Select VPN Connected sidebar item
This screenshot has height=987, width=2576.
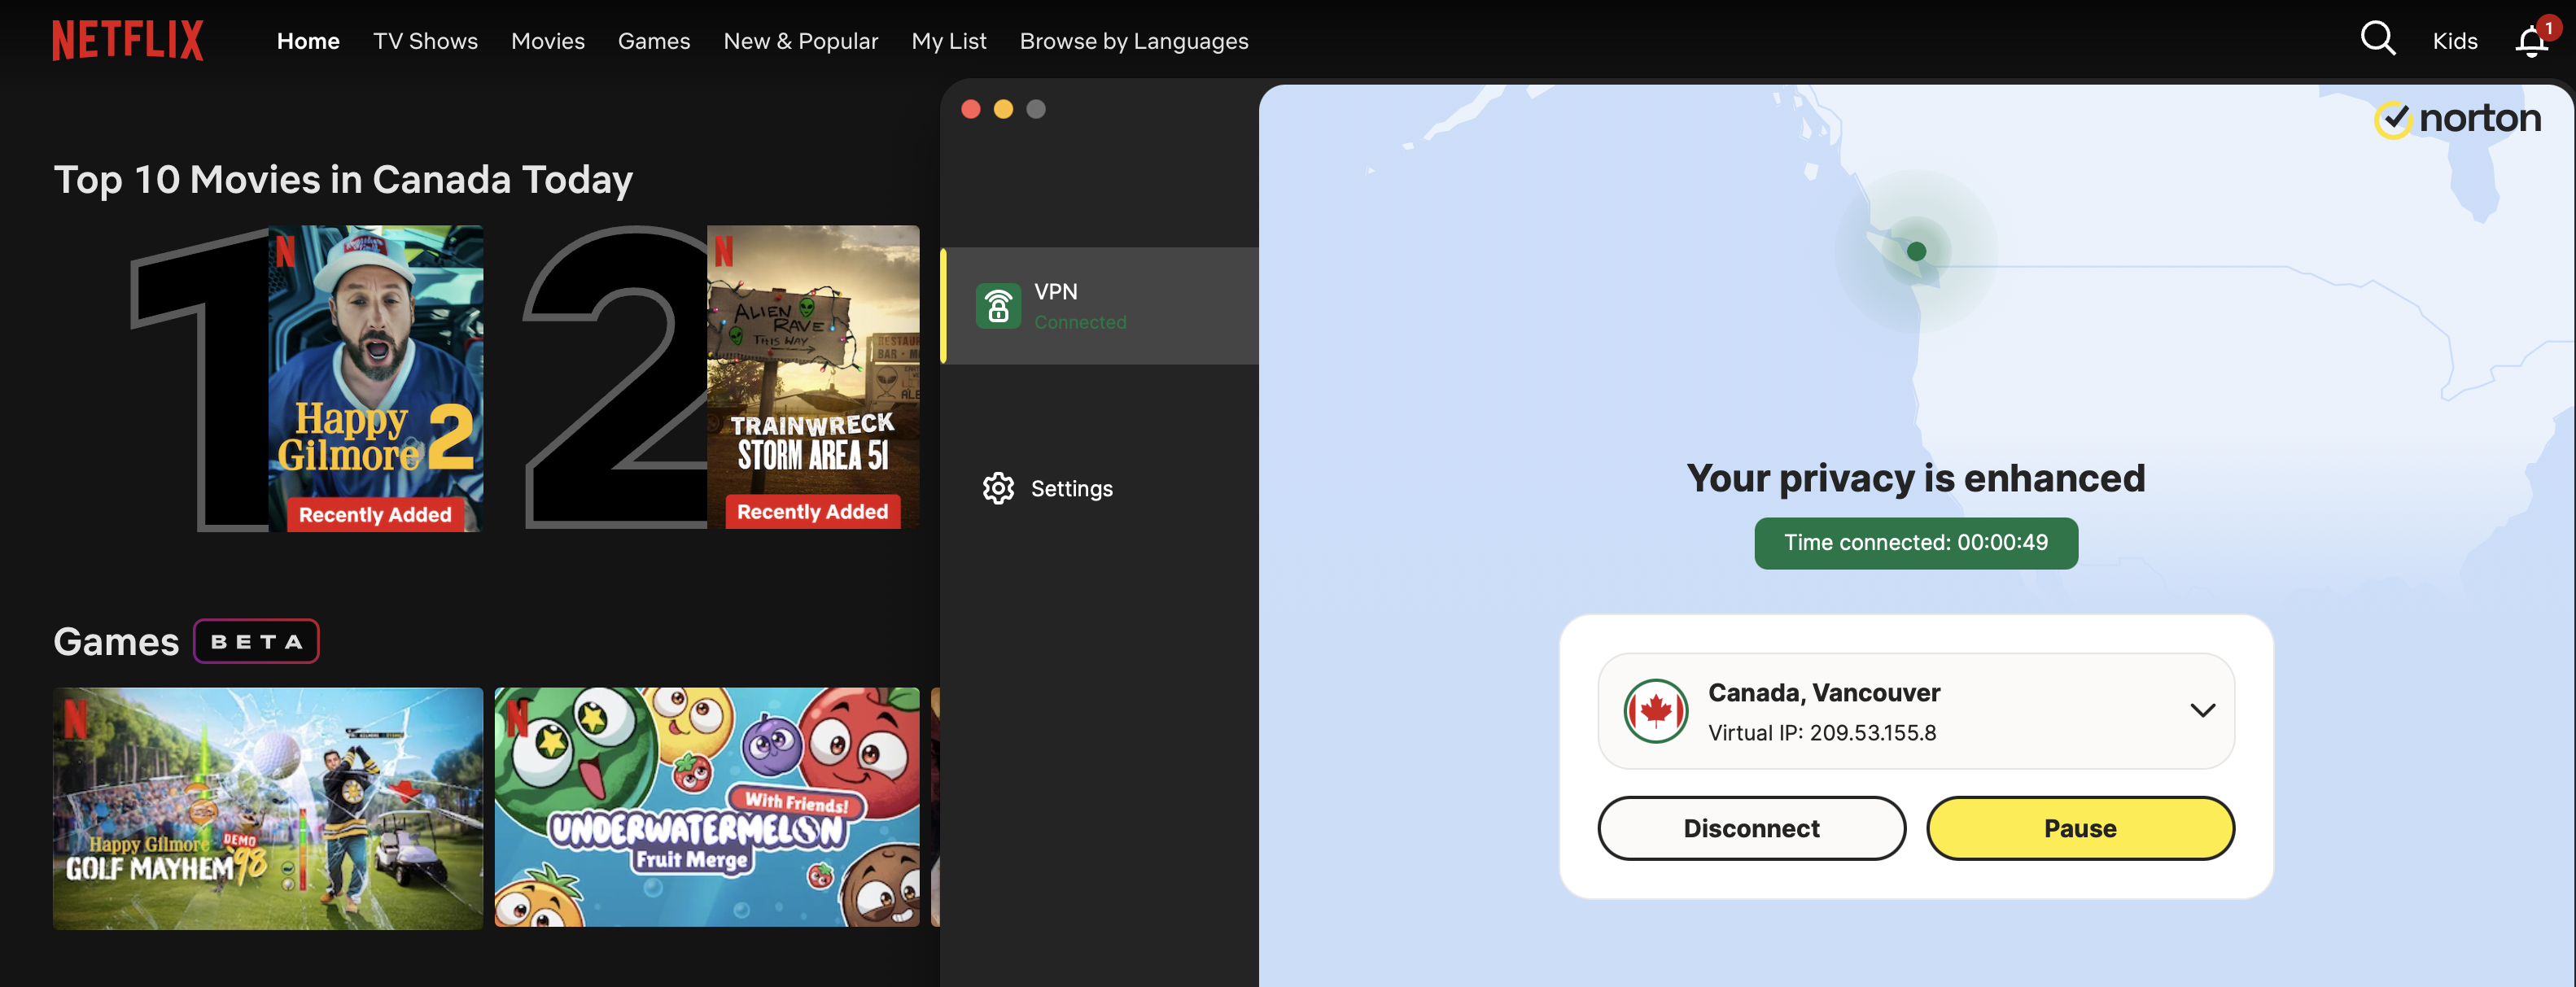[1100, 306]
